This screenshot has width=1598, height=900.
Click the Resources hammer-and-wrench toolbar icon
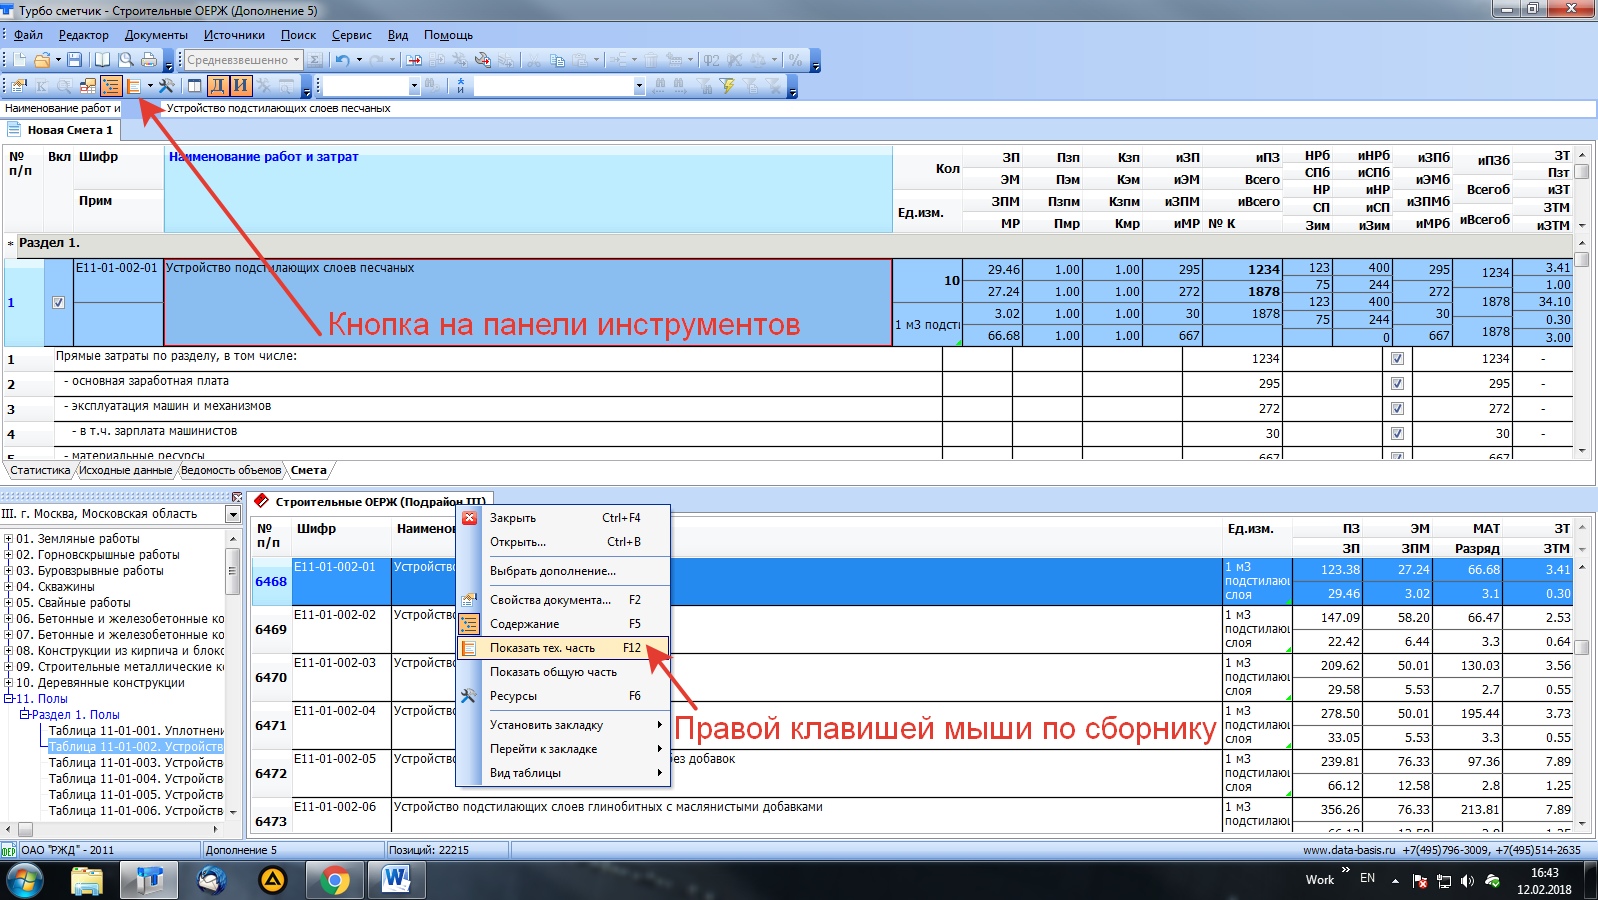tap(167, 86)
